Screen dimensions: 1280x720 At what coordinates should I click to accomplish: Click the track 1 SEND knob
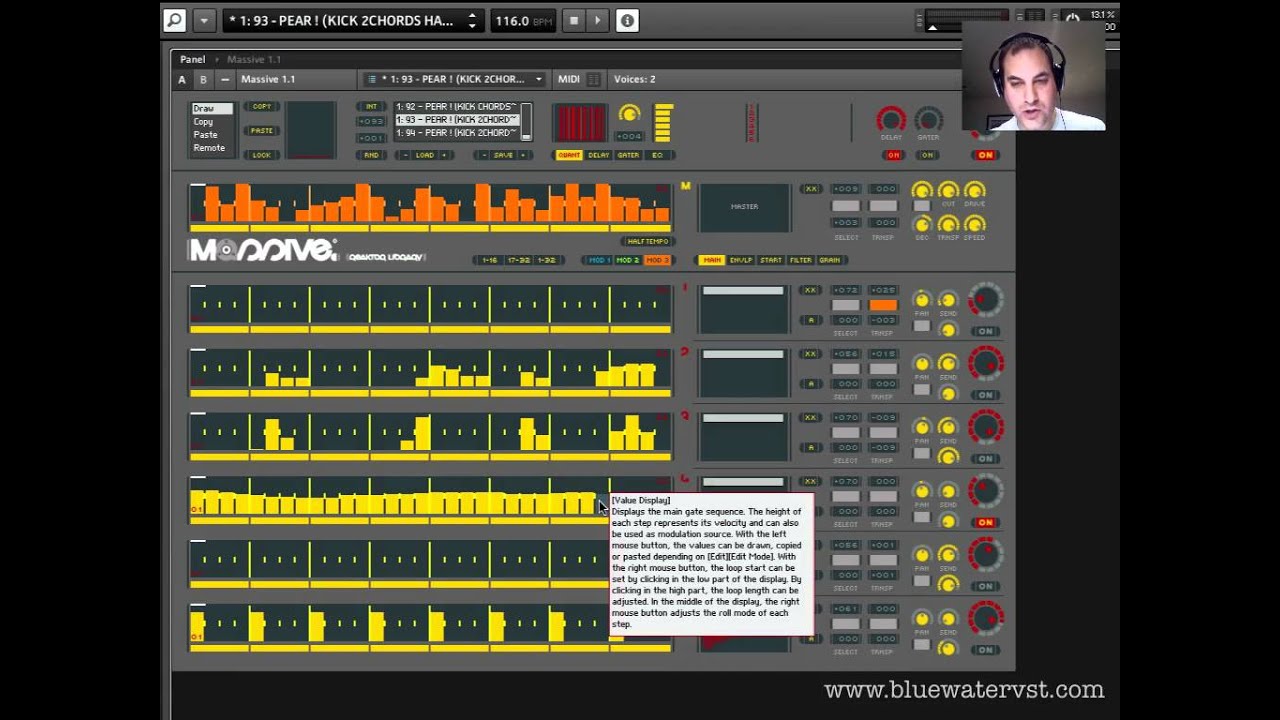pyautogui.click(x=948, y=300)
